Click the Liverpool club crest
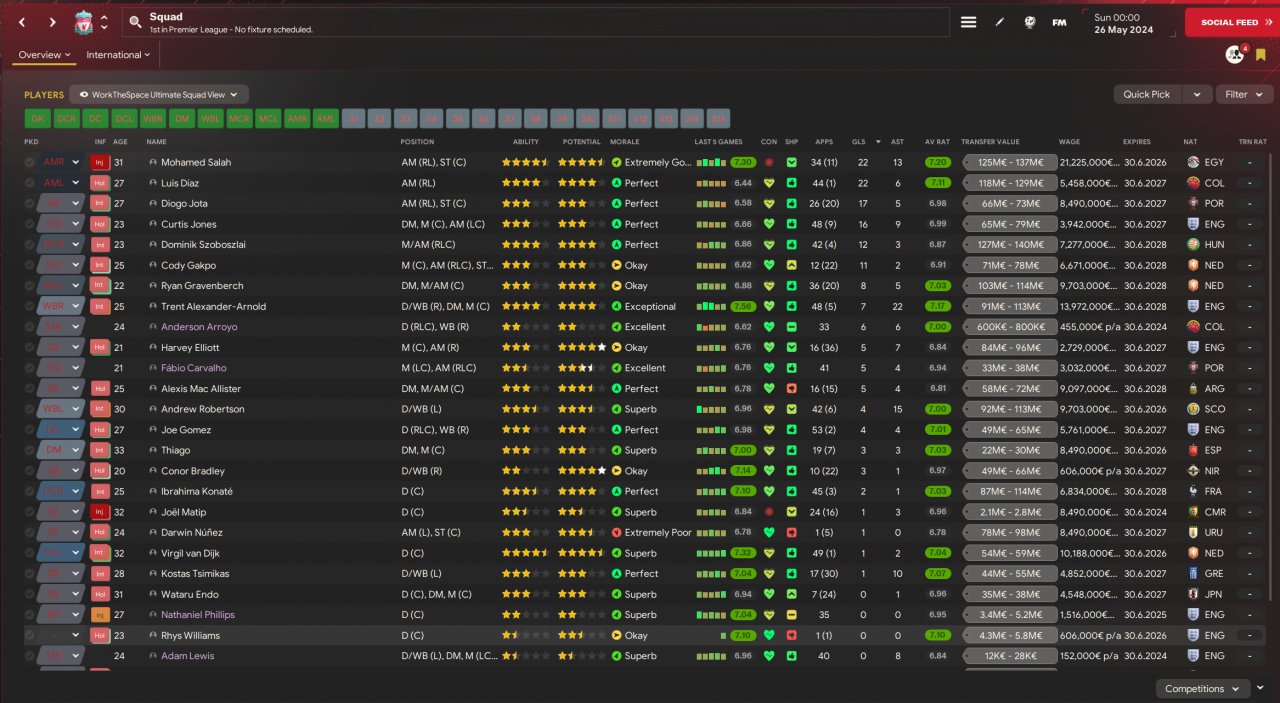 pyautogui.click(x=84, y=22)
